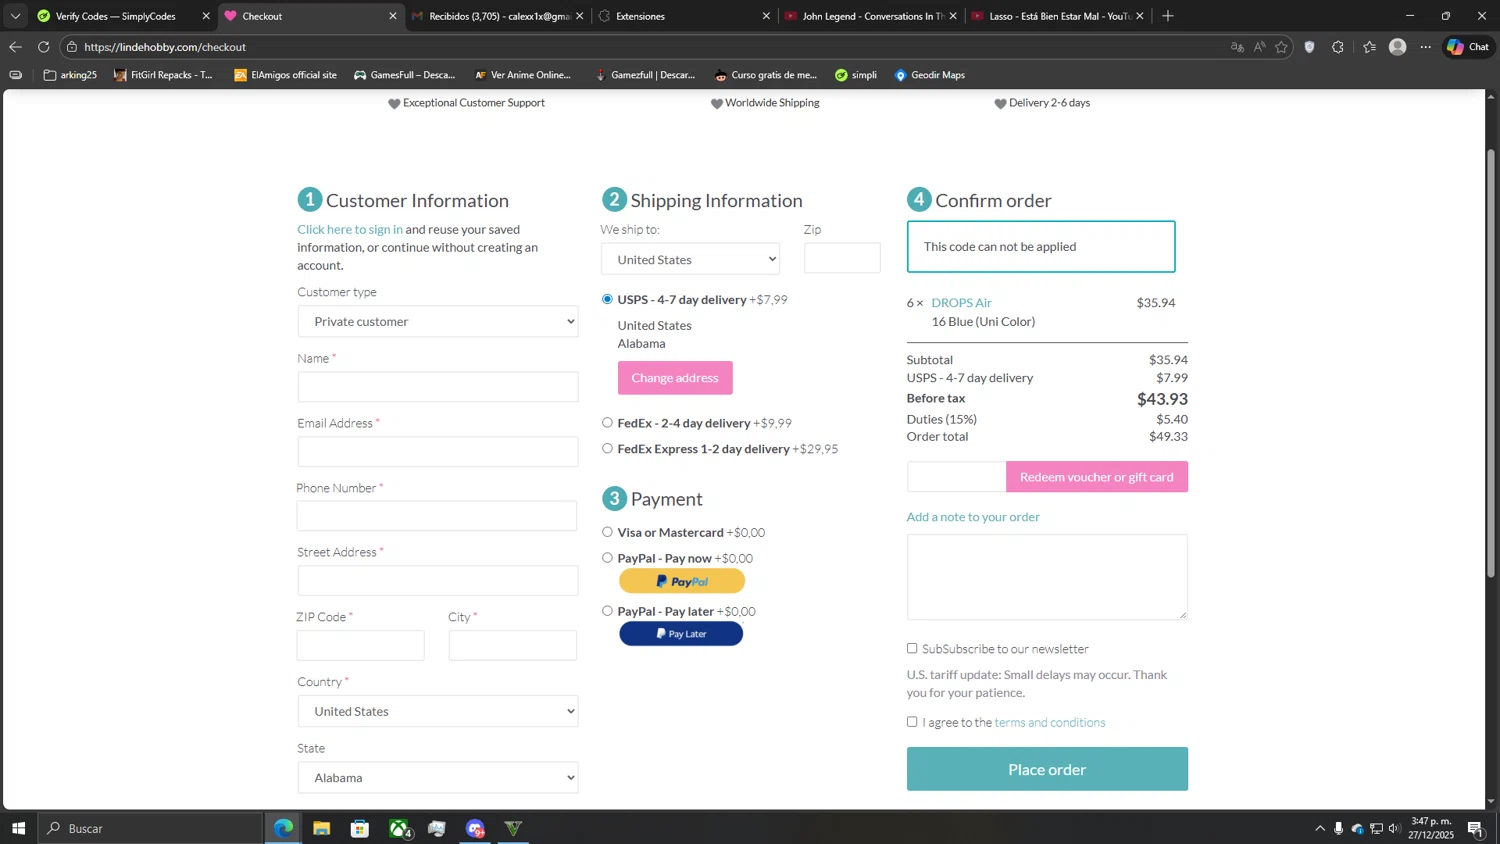Open terms and conditions link

click(x=1050, y=722)
